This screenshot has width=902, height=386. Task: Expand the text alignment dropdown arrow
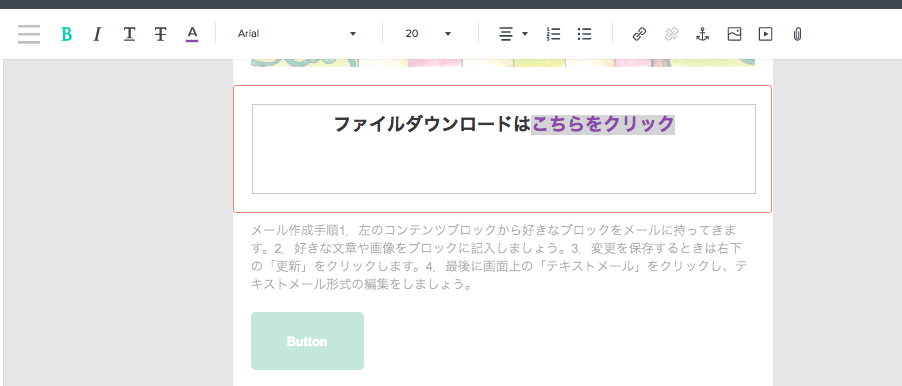coord(525,34)
